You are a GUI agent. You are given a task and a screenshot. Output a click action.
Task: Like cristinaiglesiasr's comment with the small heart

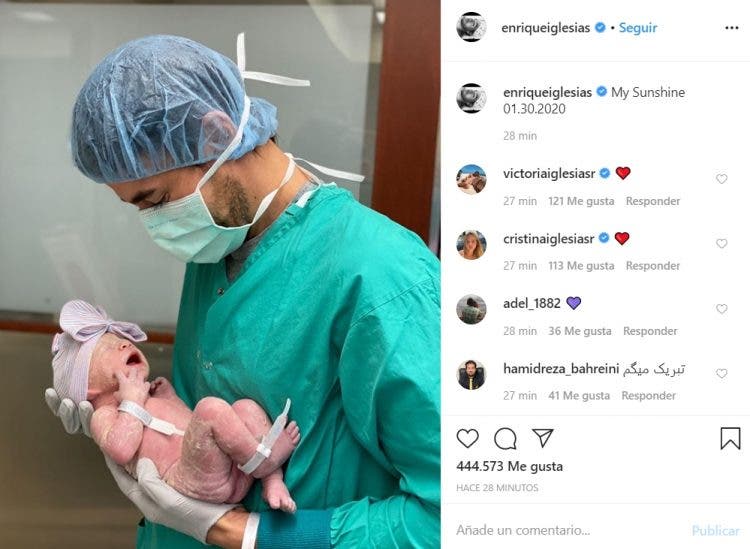coord(721,243)
